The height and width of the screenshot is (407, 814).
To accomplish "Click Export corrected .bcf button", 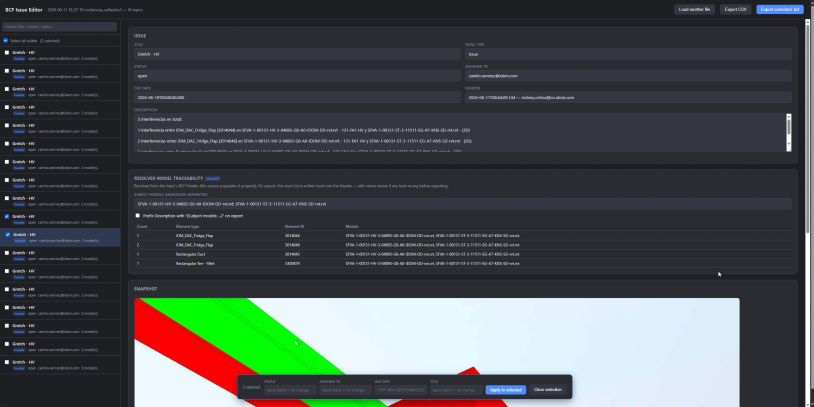I will (x=780, y=9).
